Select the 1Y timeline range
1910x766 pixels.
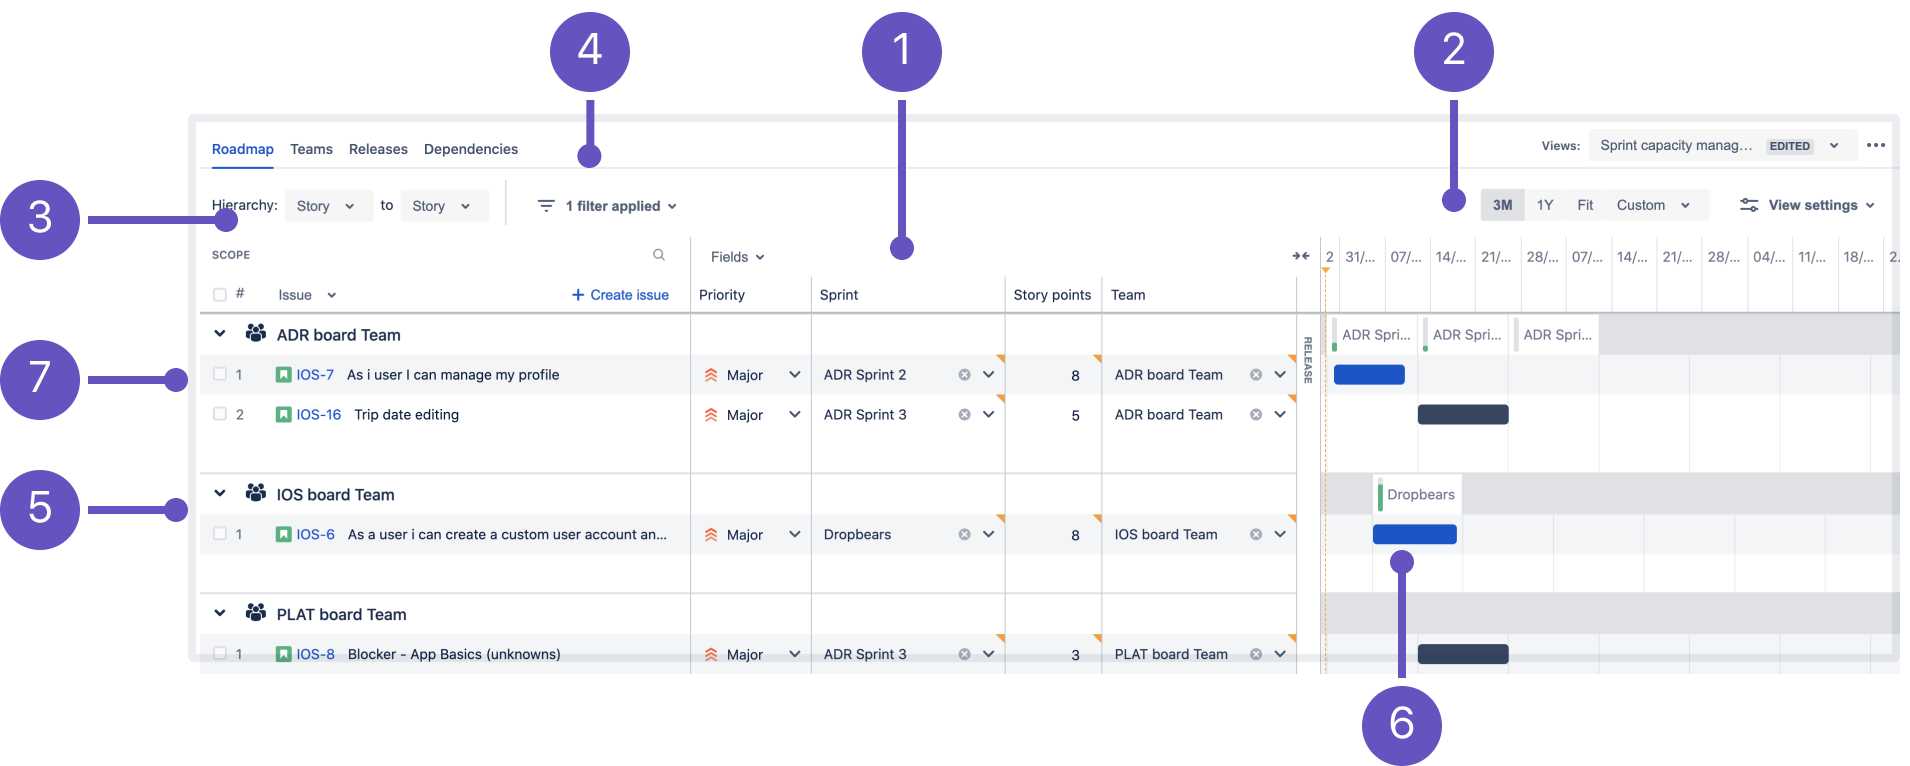coord(1544,205)
